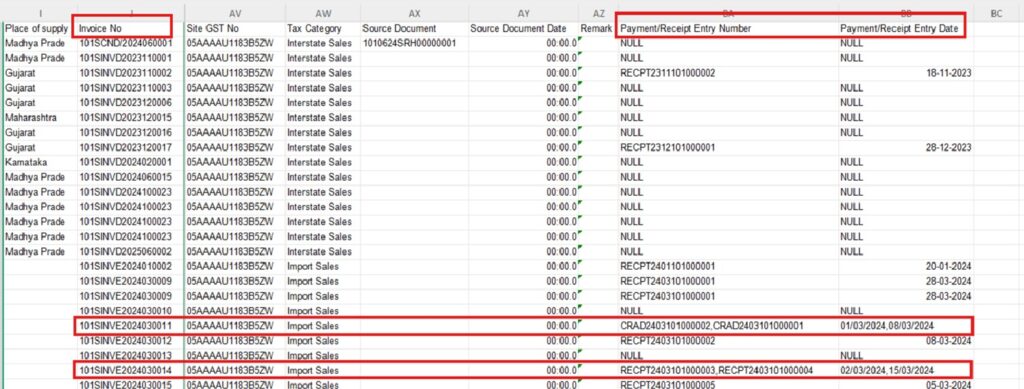
Task: Select the Karnataka place of supply cell
Action: coord(40,163)
